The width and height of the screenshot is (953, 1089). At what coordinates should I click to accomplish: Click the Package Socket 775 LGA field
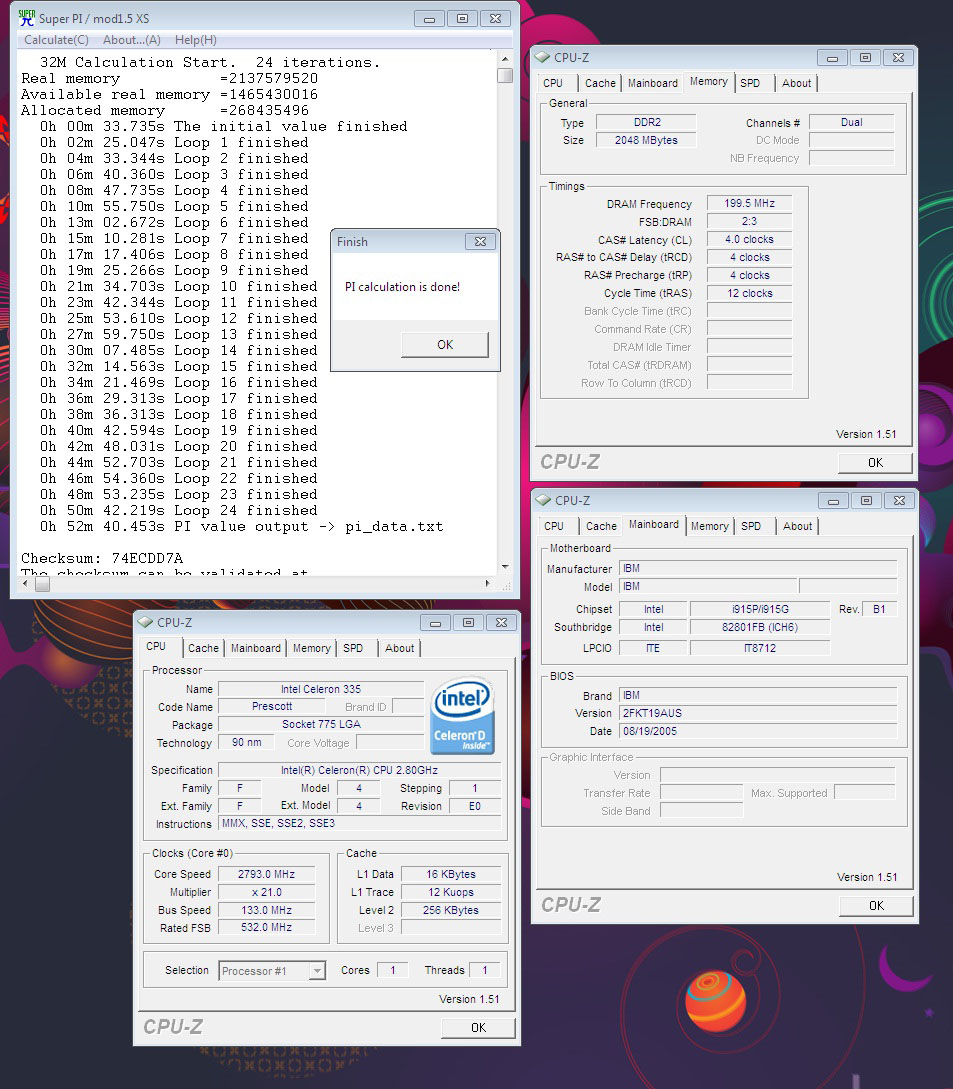point(321,724)
